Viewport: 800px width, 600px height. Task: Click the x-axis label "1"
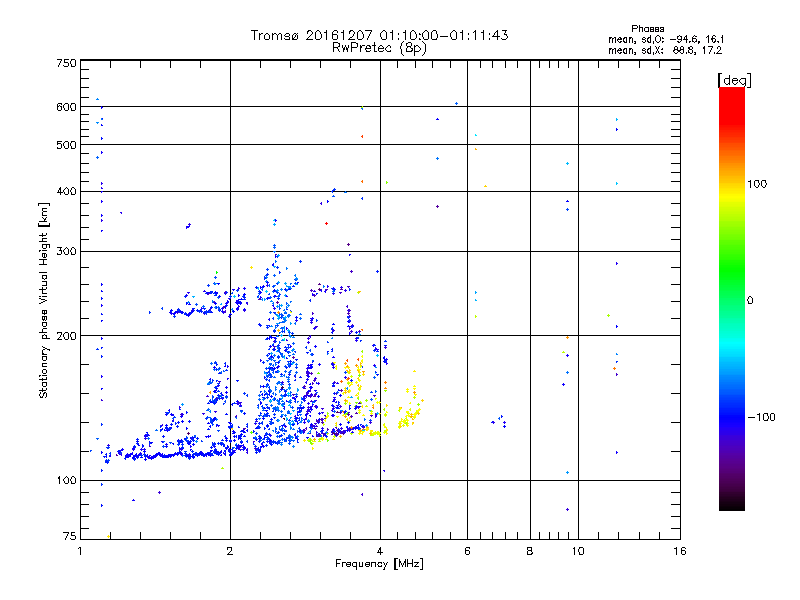pos(80,551)
